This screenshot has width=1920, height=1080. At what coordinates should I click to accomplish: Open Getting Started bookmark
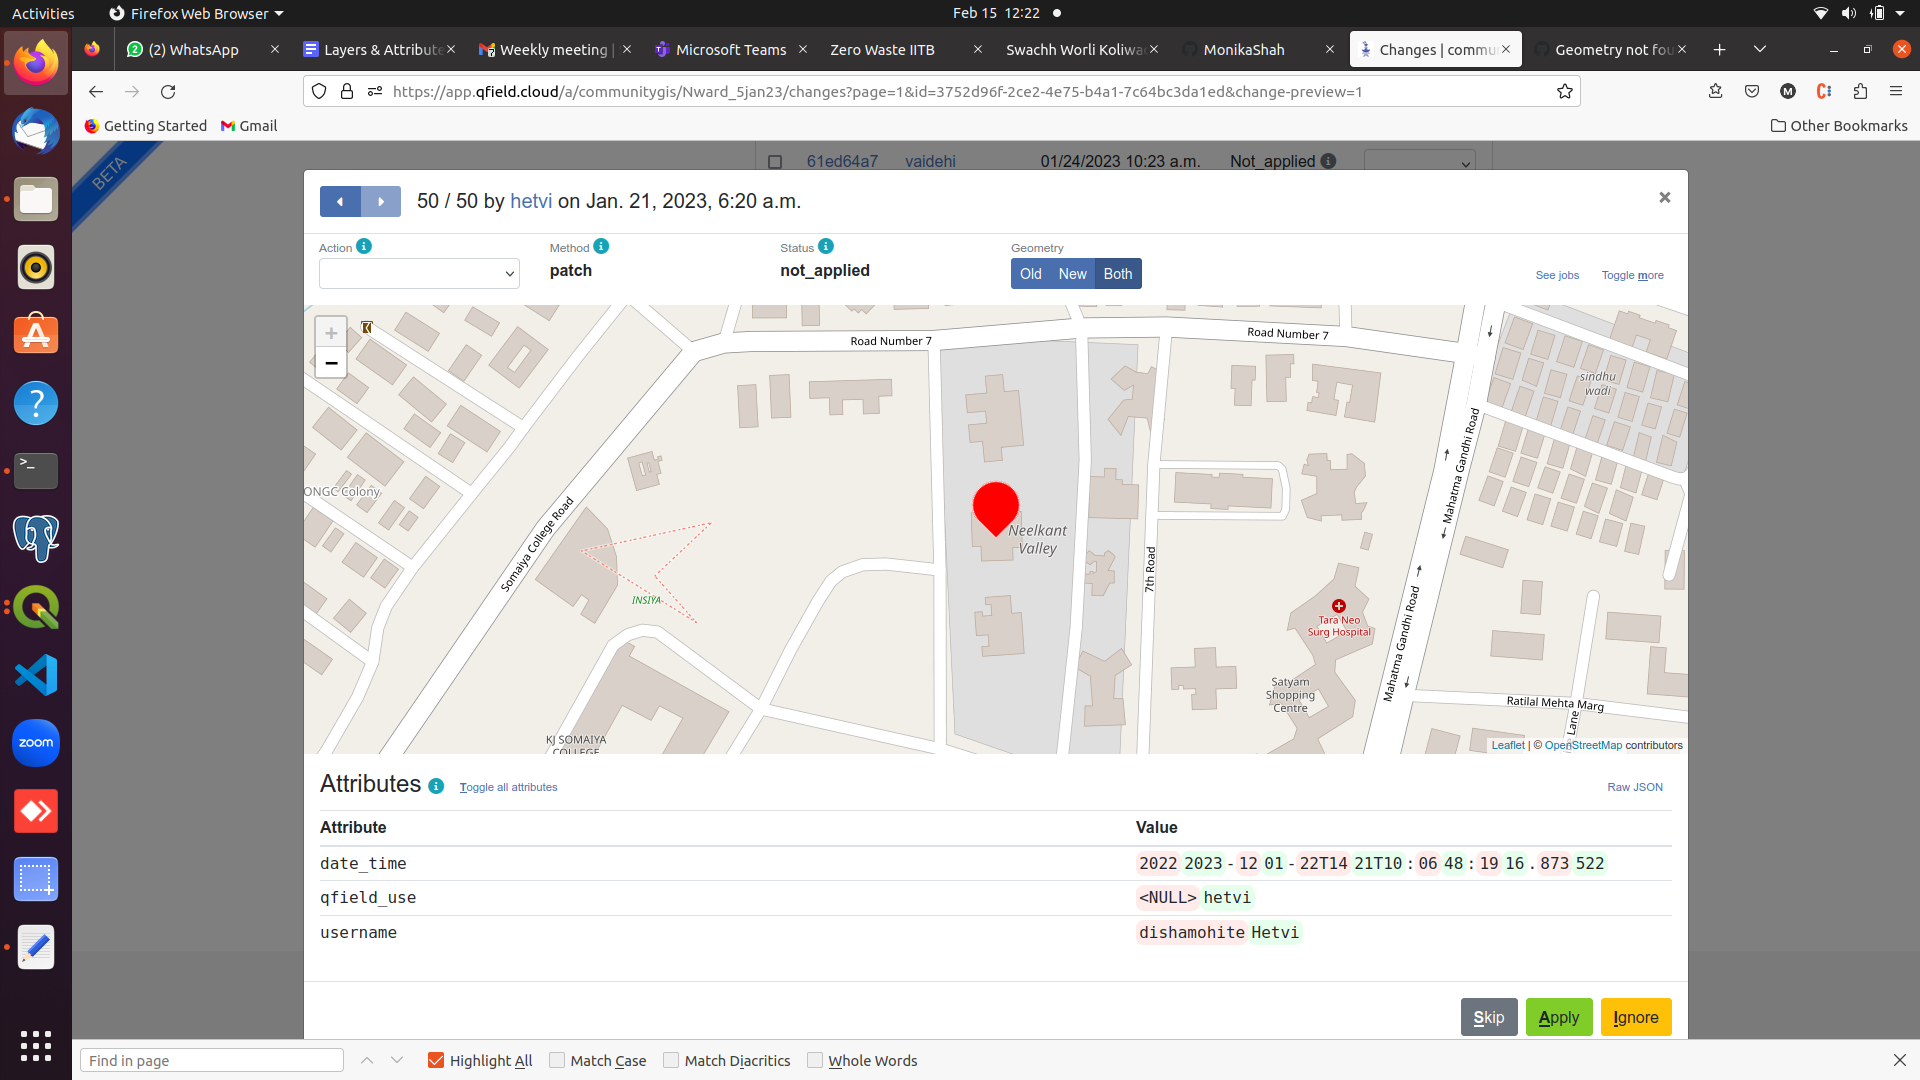pyautogui.click(x=146, y=125)
